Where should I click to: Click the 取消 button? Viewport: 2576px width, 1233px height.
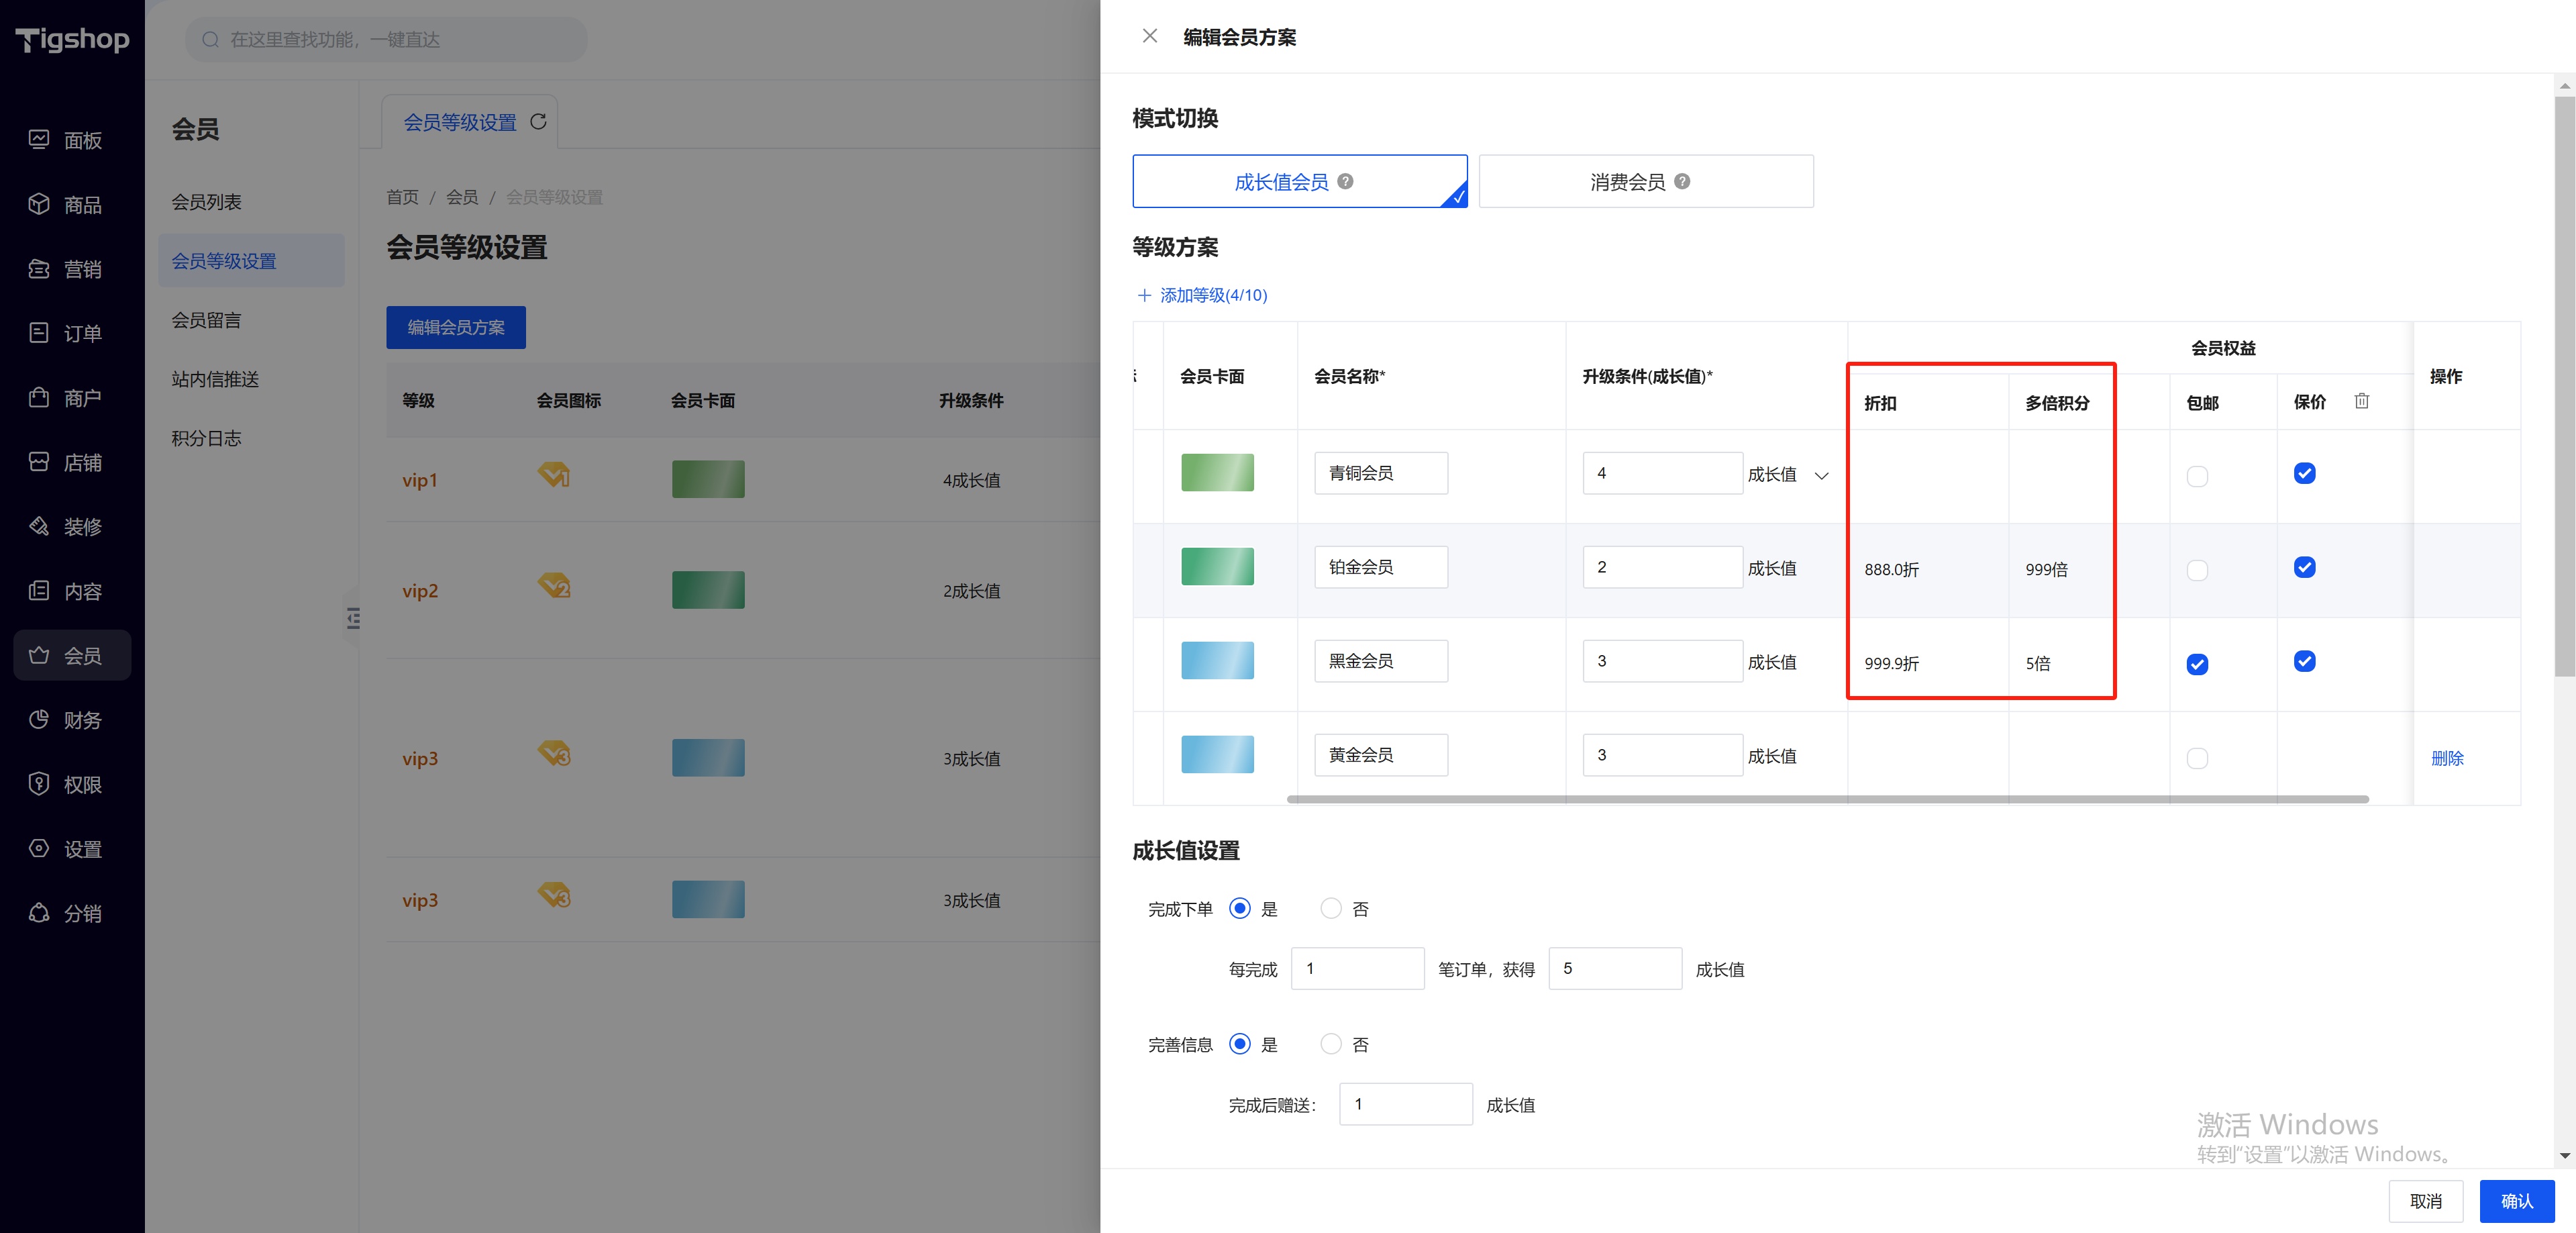tap(2425, 1201)
